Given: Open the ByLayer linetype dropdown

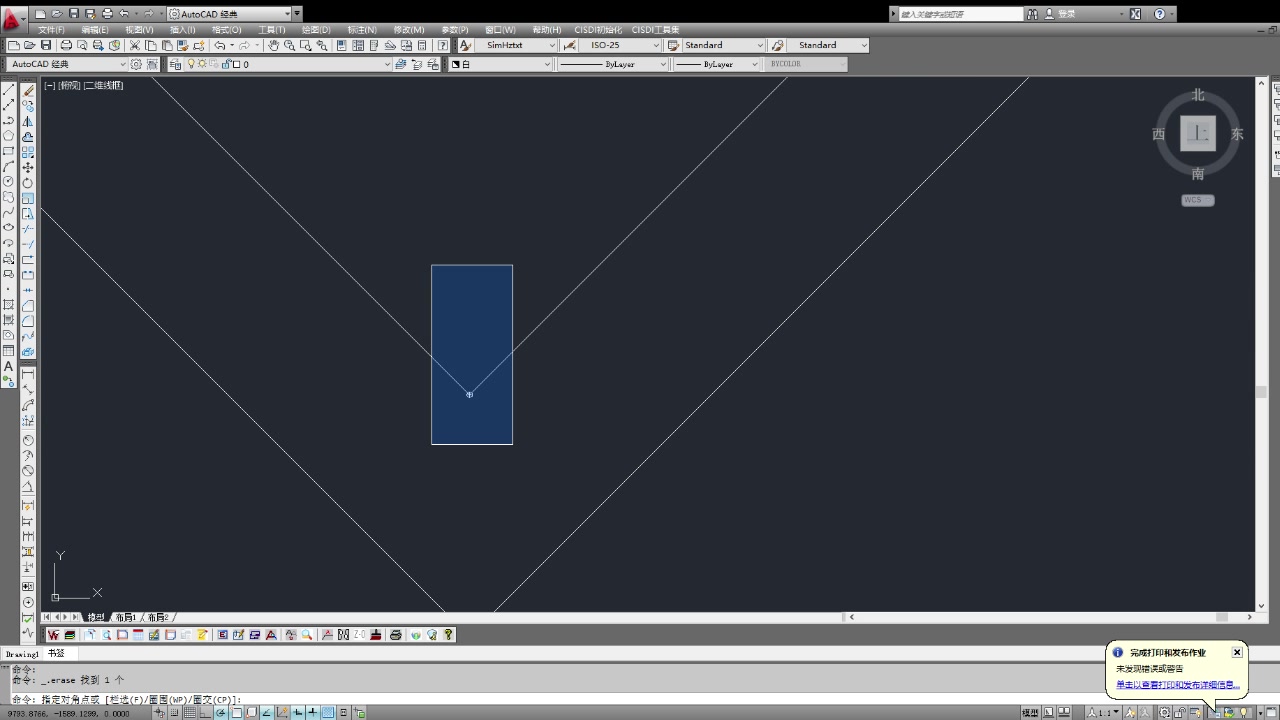Looking at the screenshot, I should click(612, 64).
